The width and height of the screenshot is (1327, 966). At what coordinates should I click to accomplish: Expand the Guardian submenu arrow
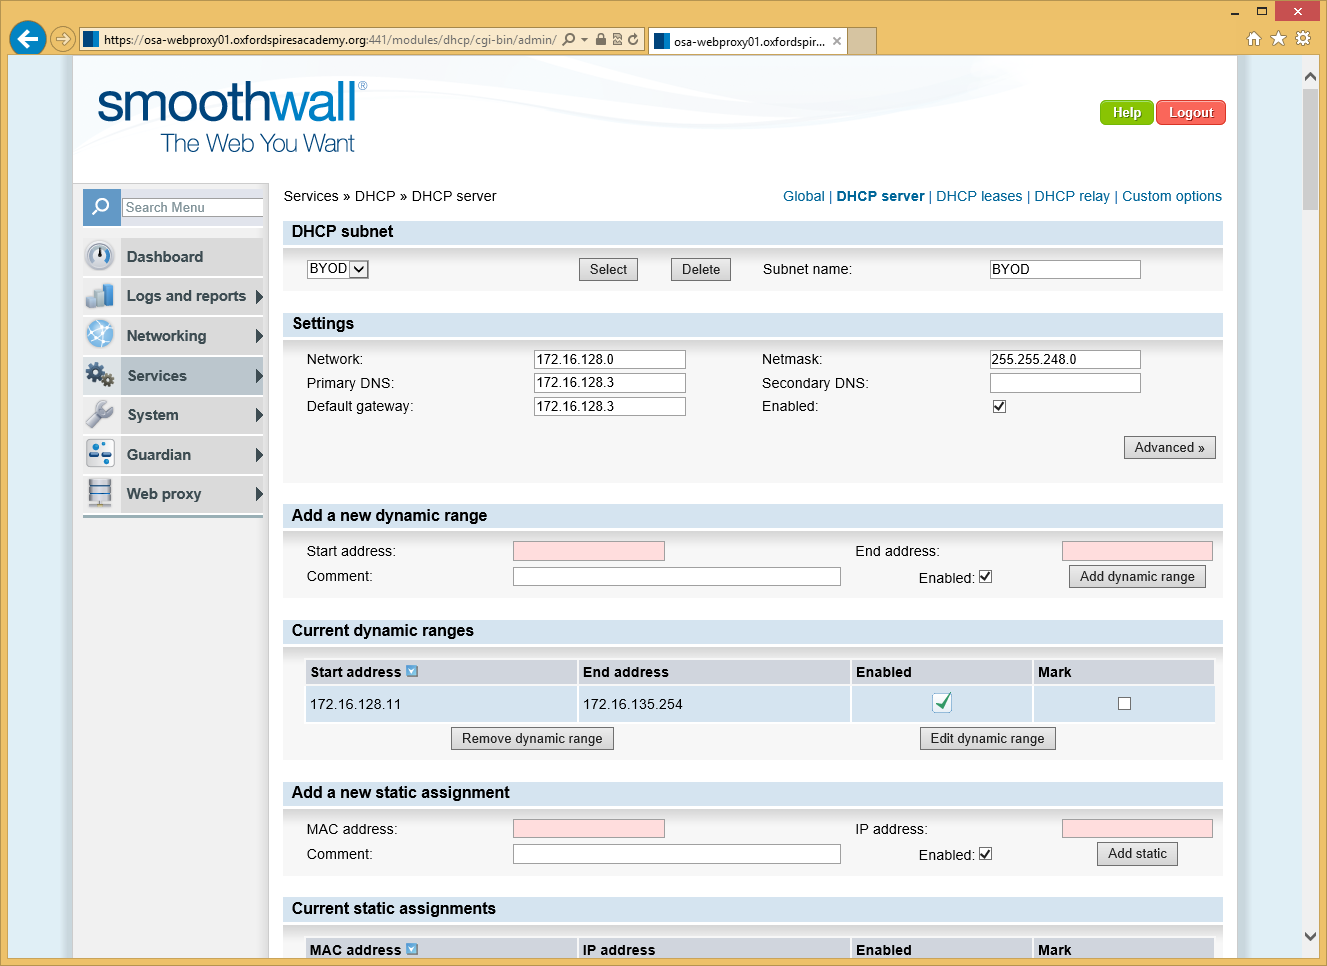(259, 455)
